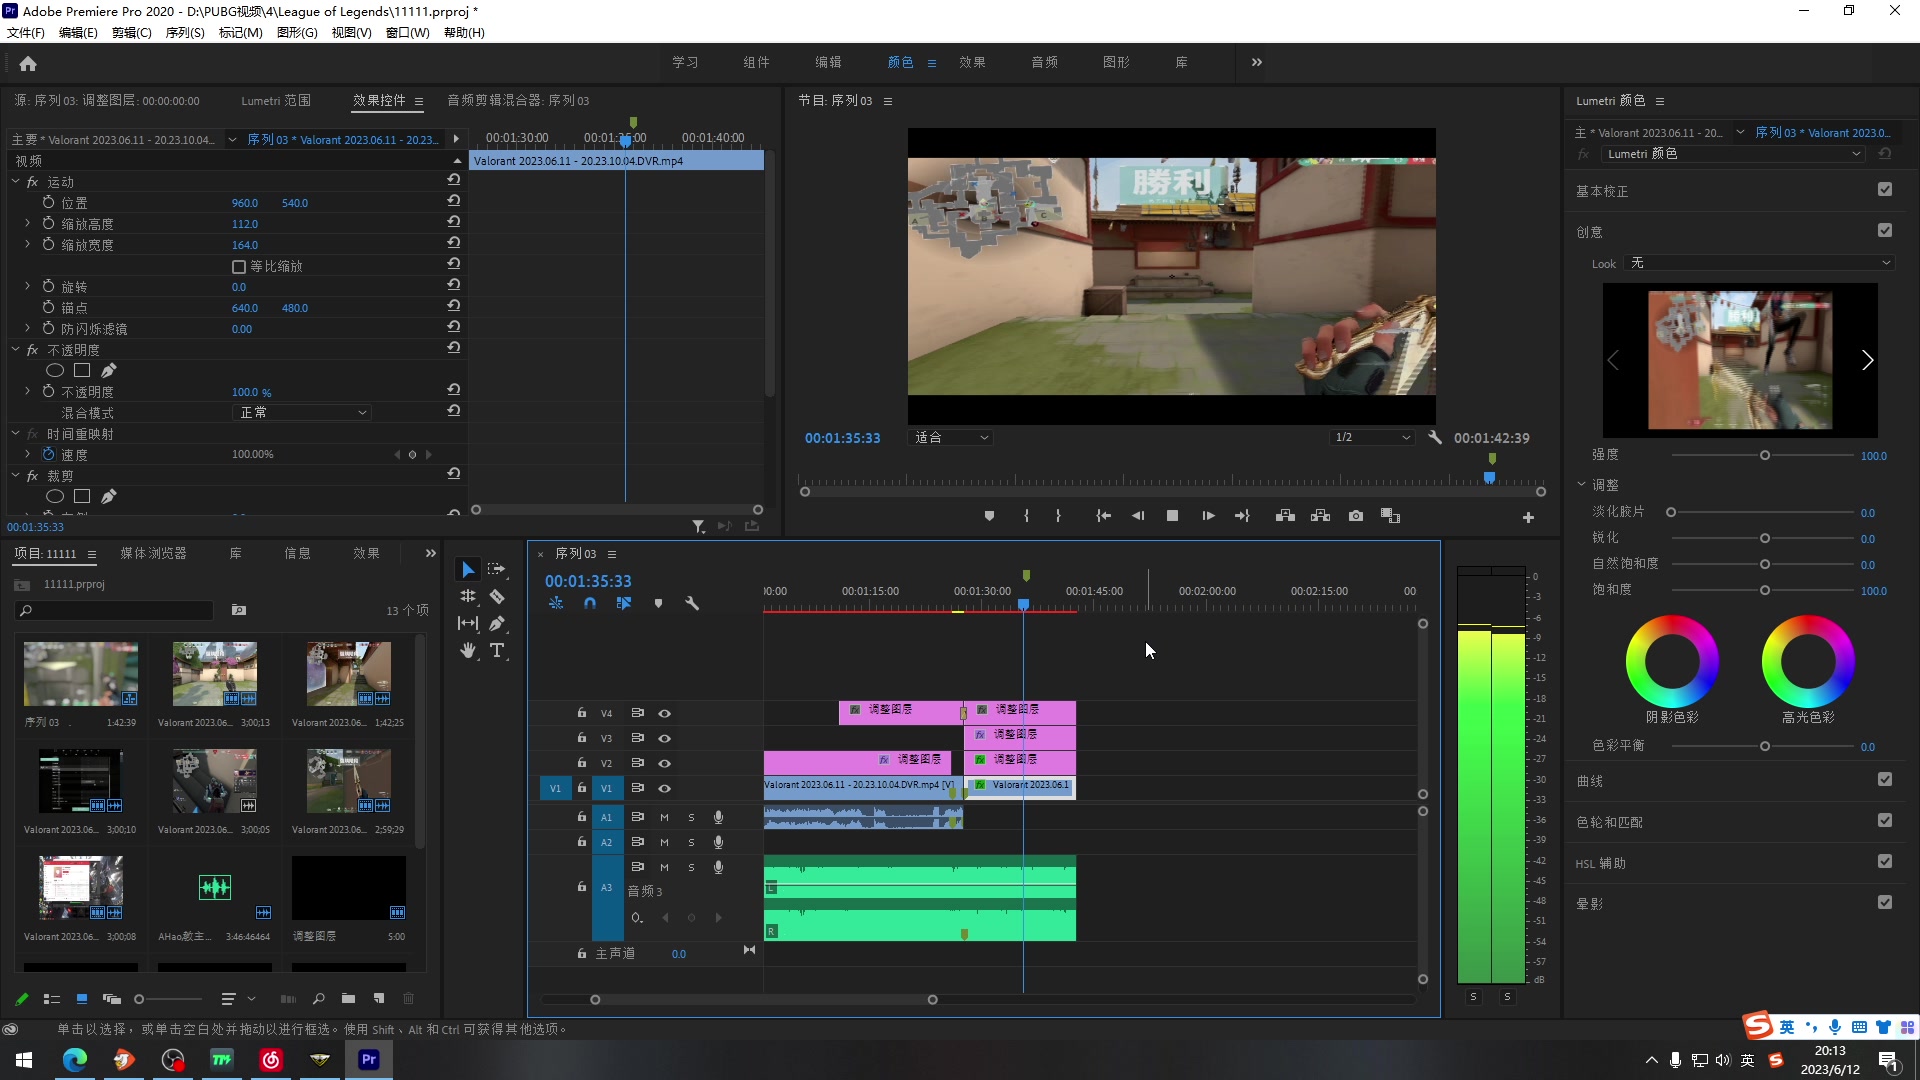
Task: Stop playback in program monitor
Action: 1172,516
